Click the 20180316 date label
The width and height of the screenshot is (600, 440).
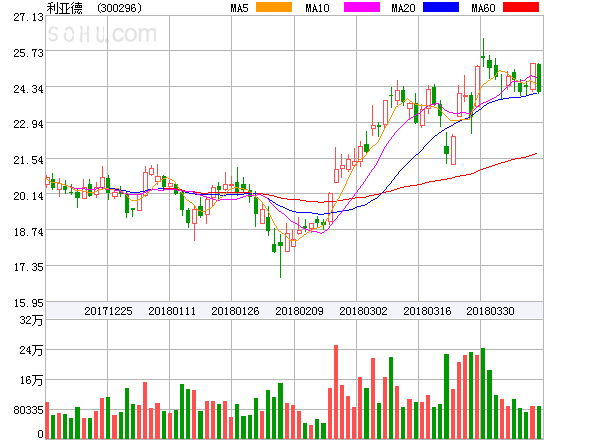(427, 311)
